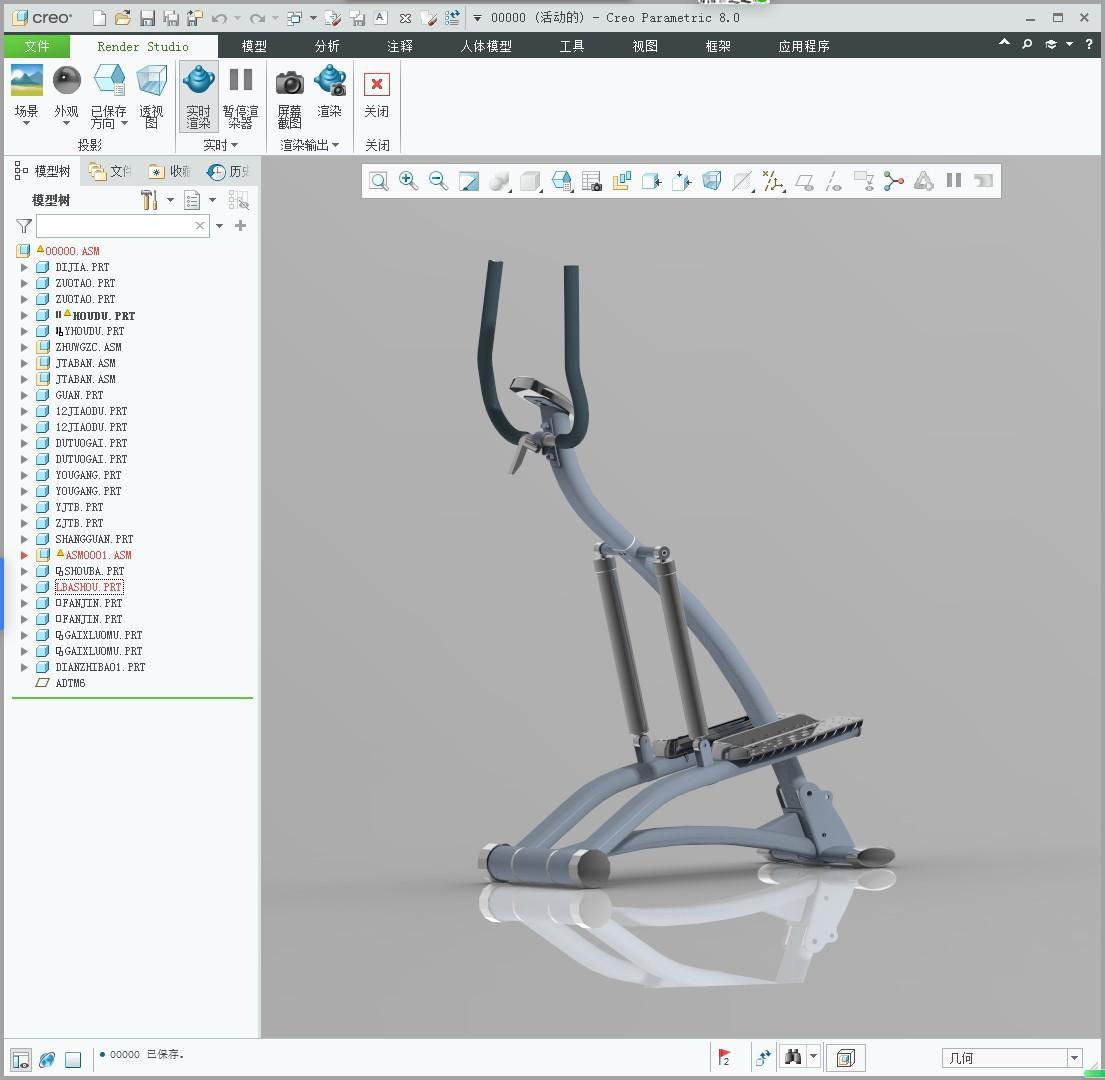Click the save icon in quick access toolbar
1105x1080 pixels.
pos(147,18)
